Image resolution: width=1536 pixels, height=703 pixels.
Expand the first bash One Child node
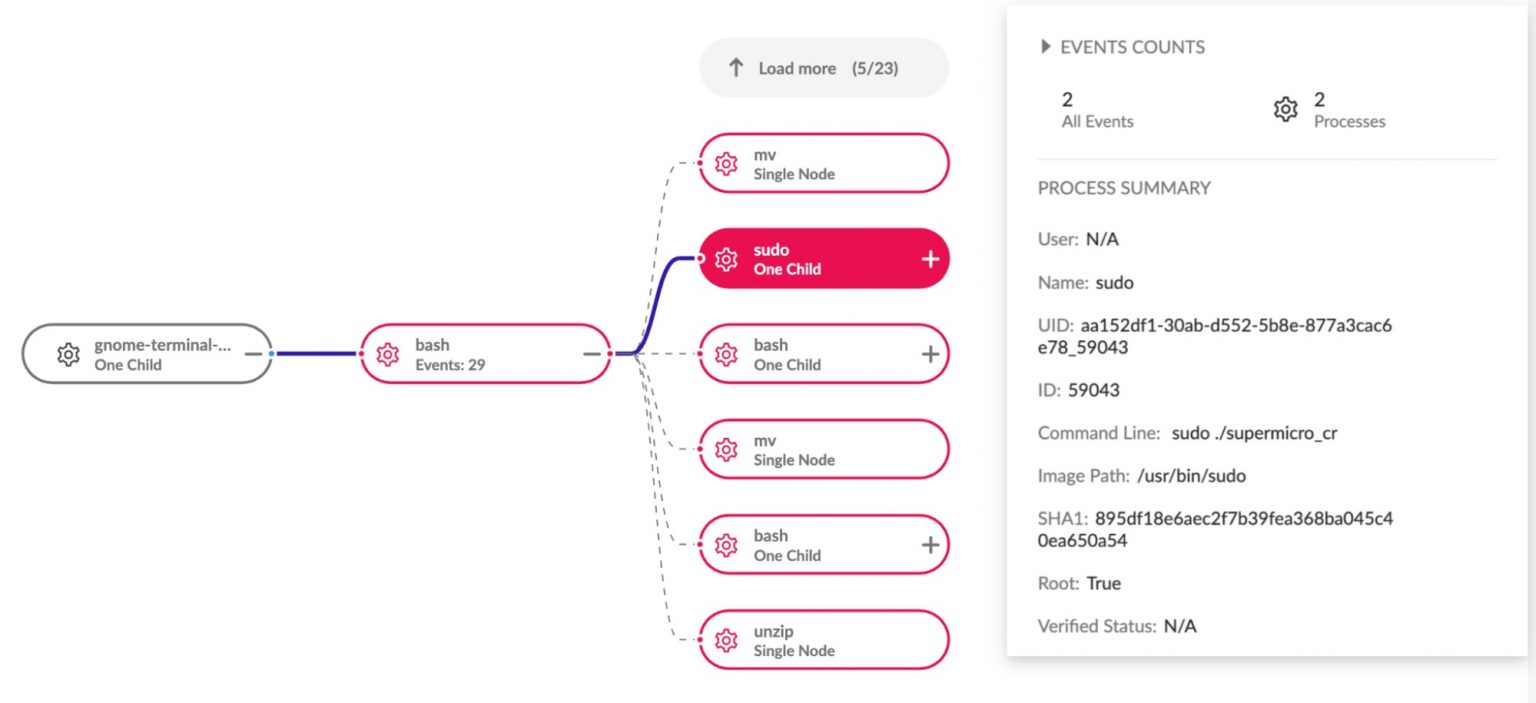point(930,353)
